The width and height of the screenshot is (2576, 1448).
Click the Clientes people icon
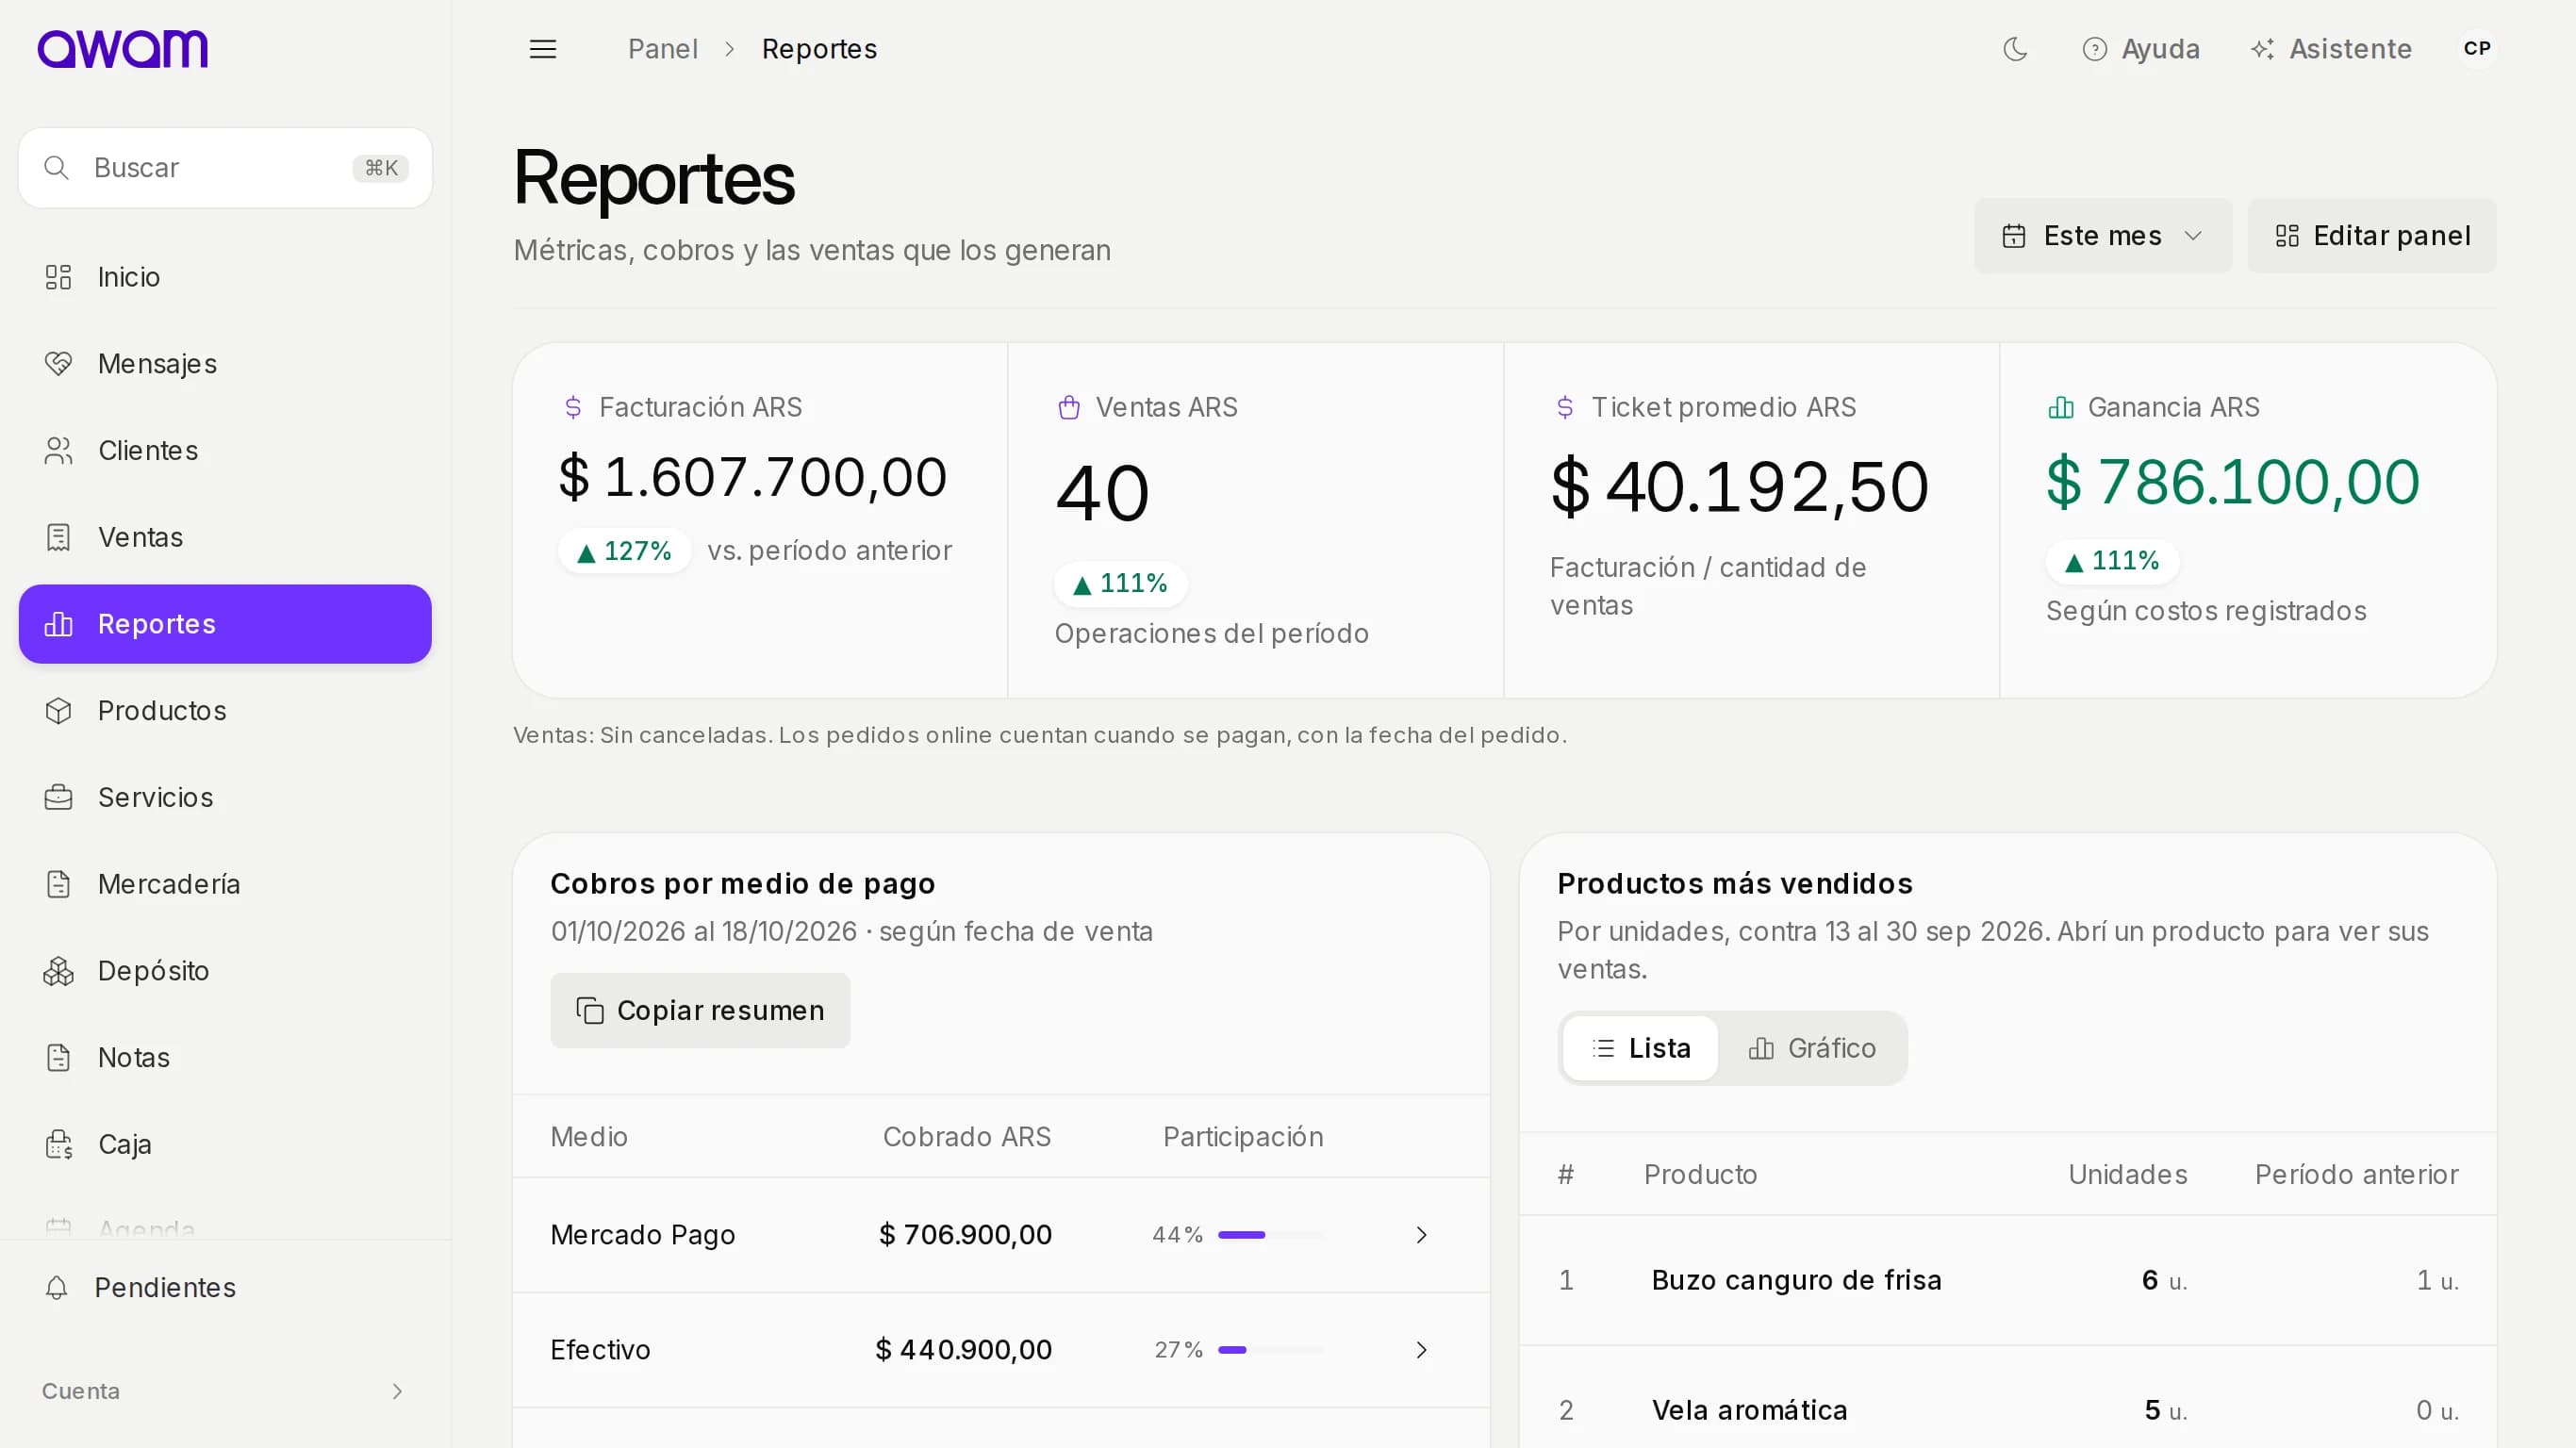tap(59, 451)
